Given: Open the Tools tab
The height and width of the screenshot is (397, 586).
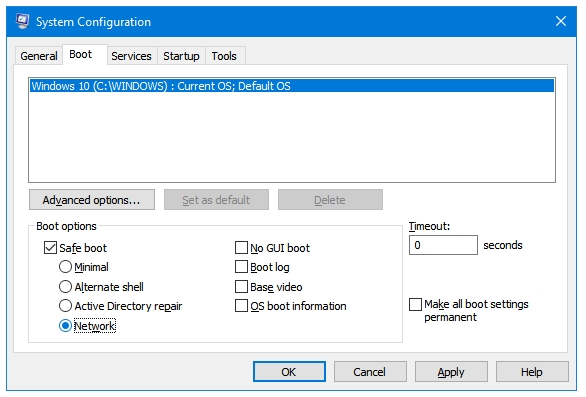Looking at the screenshot, I should (x=224, y=56).
